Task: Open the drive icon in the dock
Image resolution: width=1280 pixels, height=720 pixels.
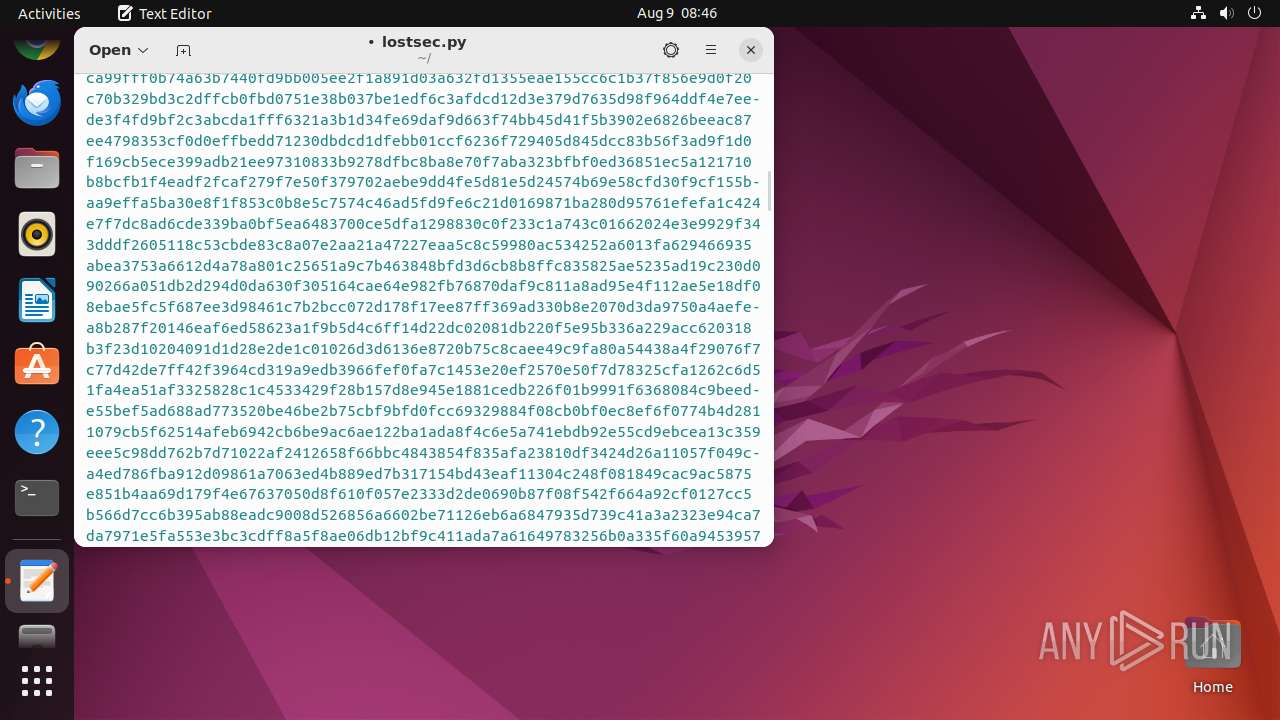Action: pos(37,636)
